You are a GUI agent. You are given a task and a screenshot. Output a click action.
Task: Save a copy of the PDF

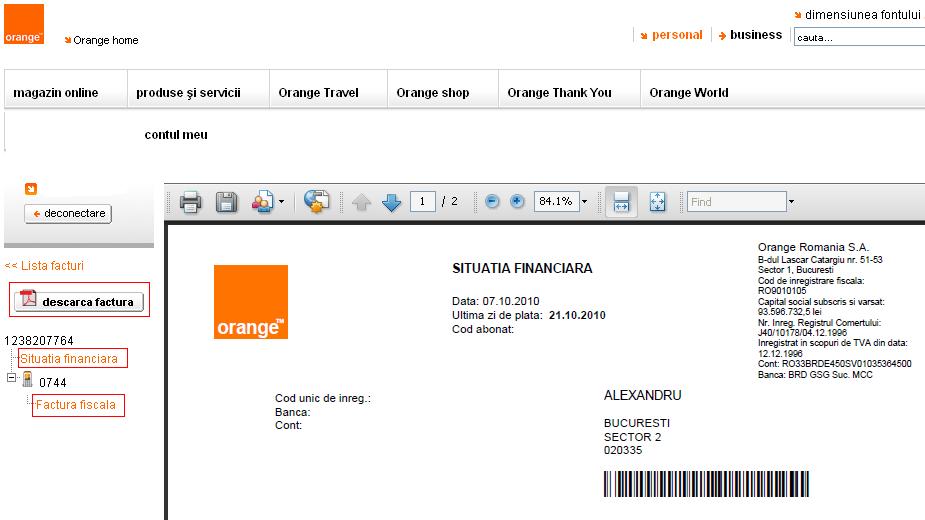[227, 202]
